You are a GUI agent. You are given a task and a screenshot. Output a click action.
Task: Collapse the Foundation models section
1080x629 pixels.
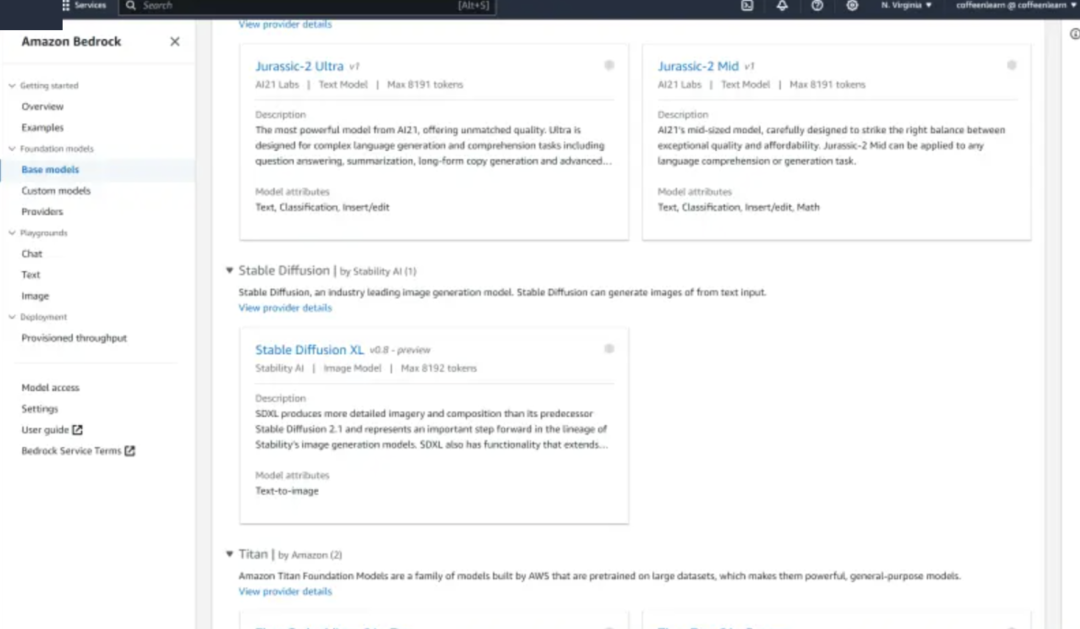[12, 149]
